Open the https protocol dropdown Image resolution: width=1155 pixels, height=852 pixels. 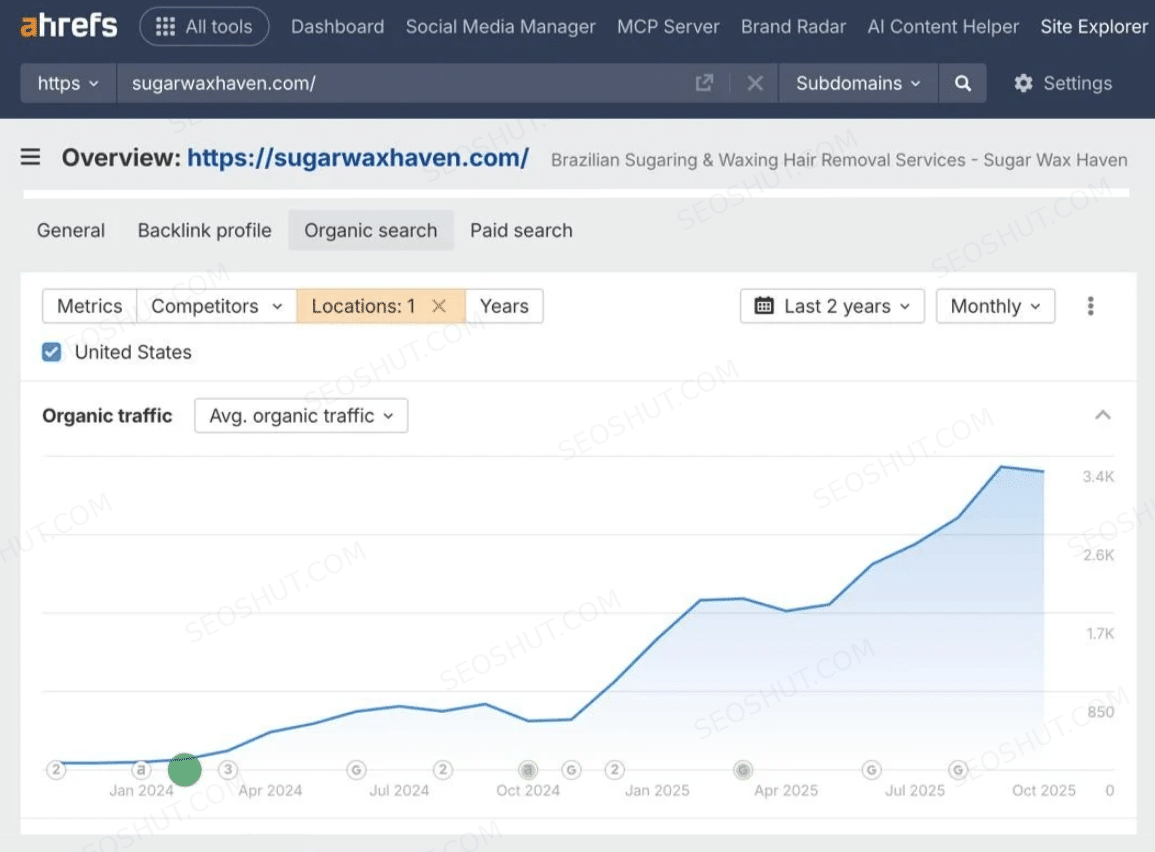click(68, 83)
